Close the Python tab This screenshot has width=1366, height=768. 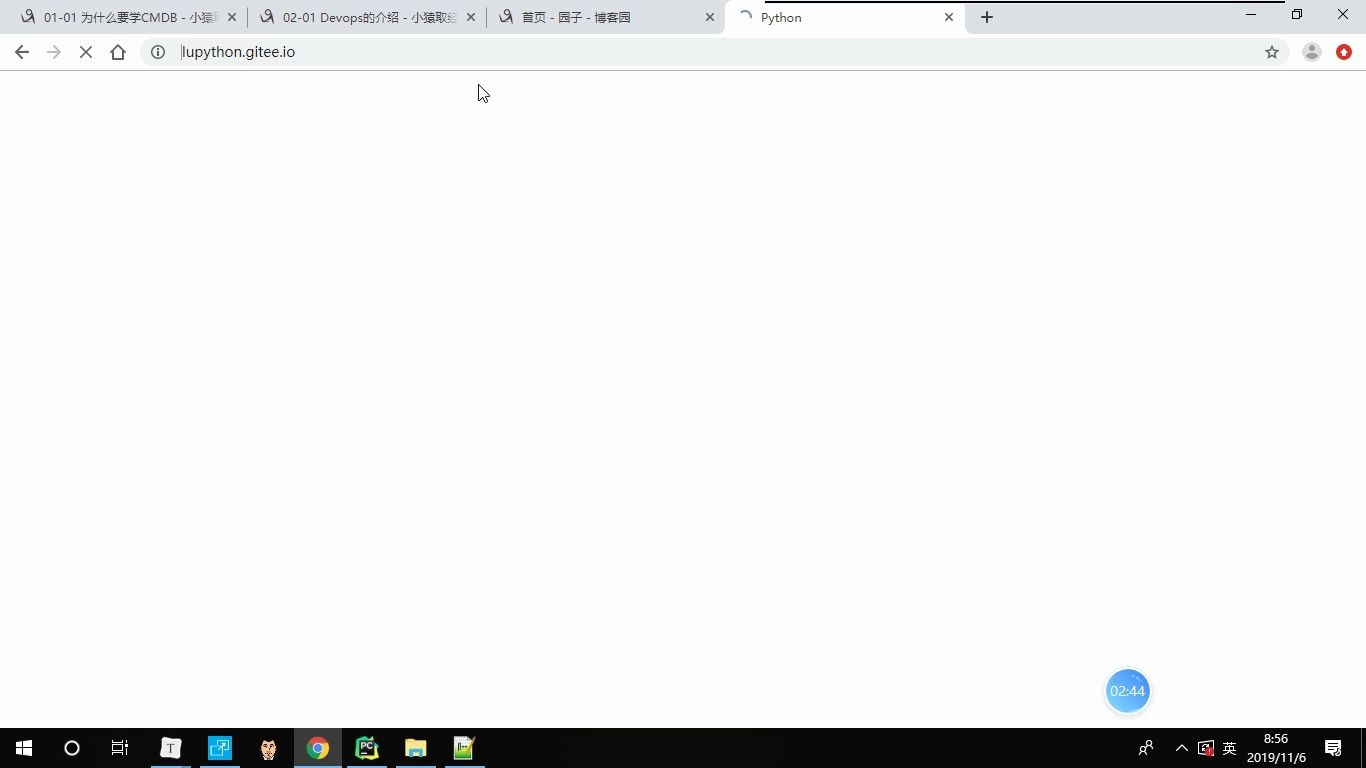[x=949, y=17]
